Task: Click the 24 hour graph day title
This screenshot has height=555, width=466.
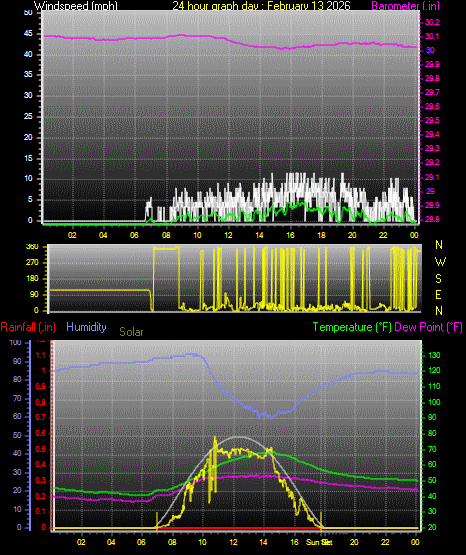Action: [261, 6]
